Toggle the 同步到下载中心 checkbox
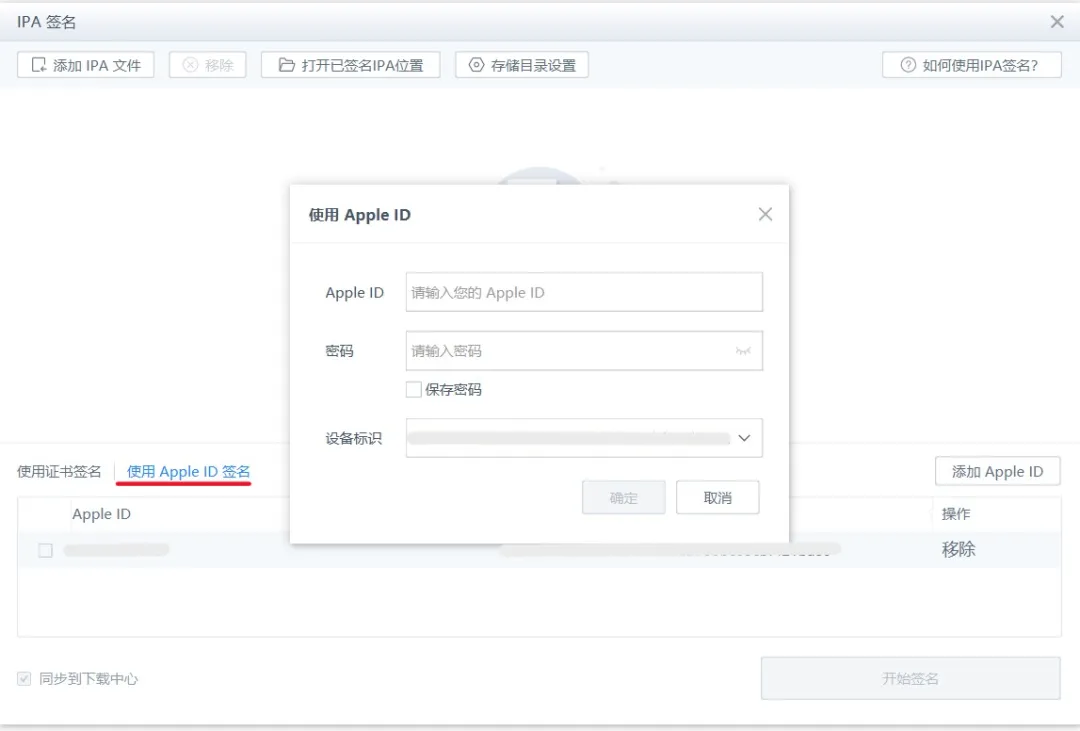1080x731 pixels. (24, 679)
